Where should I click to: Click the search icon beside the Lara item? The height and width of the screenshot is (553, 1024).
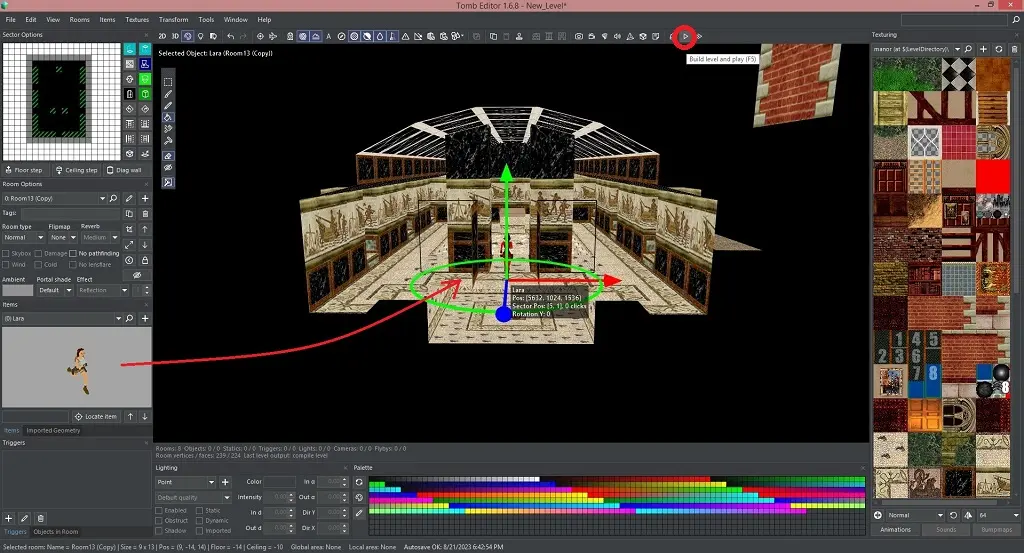pyautogui.click(x=129, y=318)
